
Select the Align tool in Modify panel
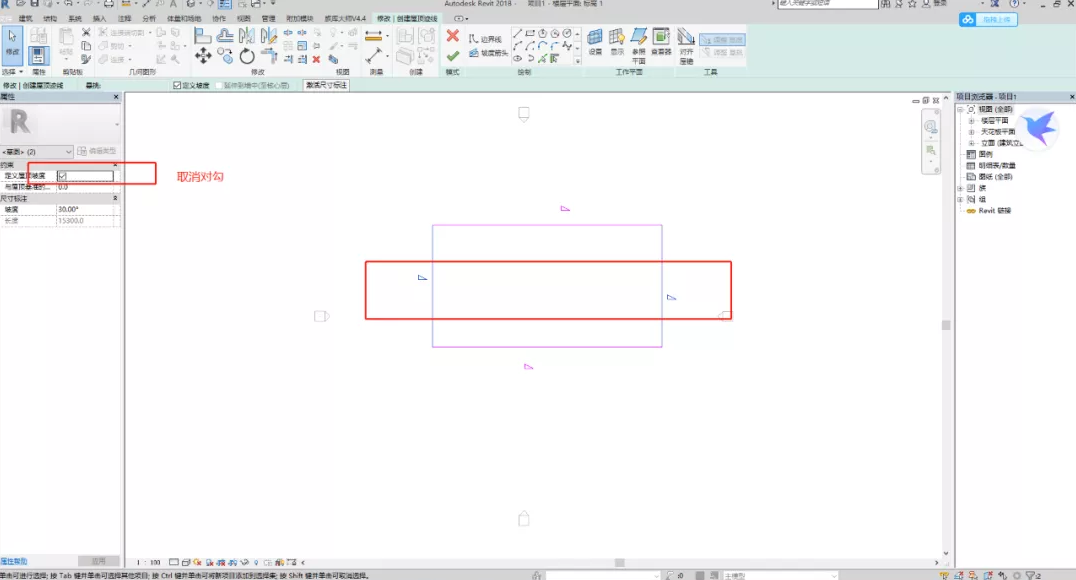202,35
